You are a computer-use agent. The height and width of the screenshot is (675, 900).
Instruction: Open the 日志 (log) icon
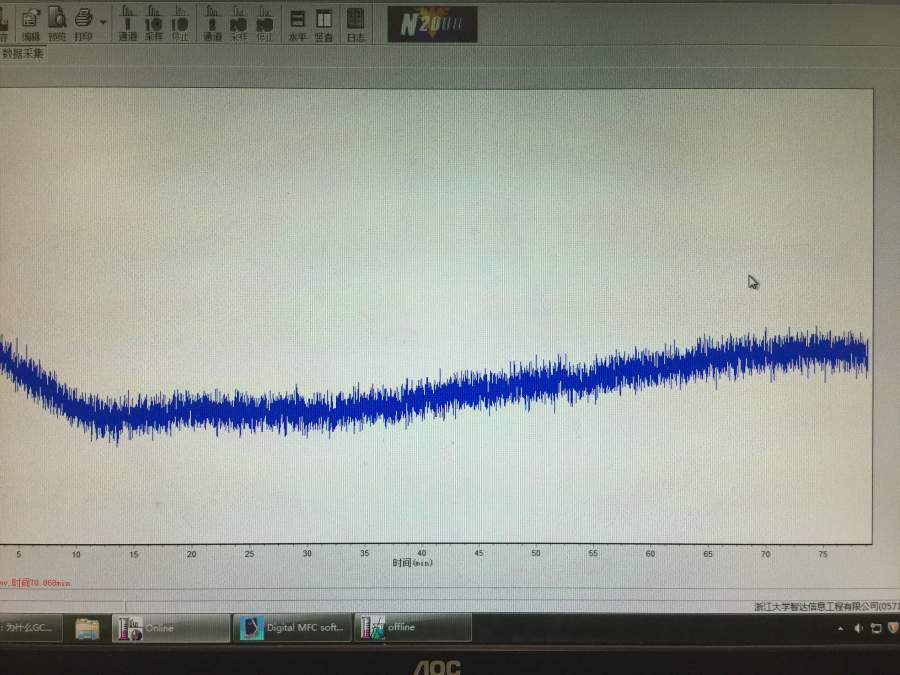[355, 25]
